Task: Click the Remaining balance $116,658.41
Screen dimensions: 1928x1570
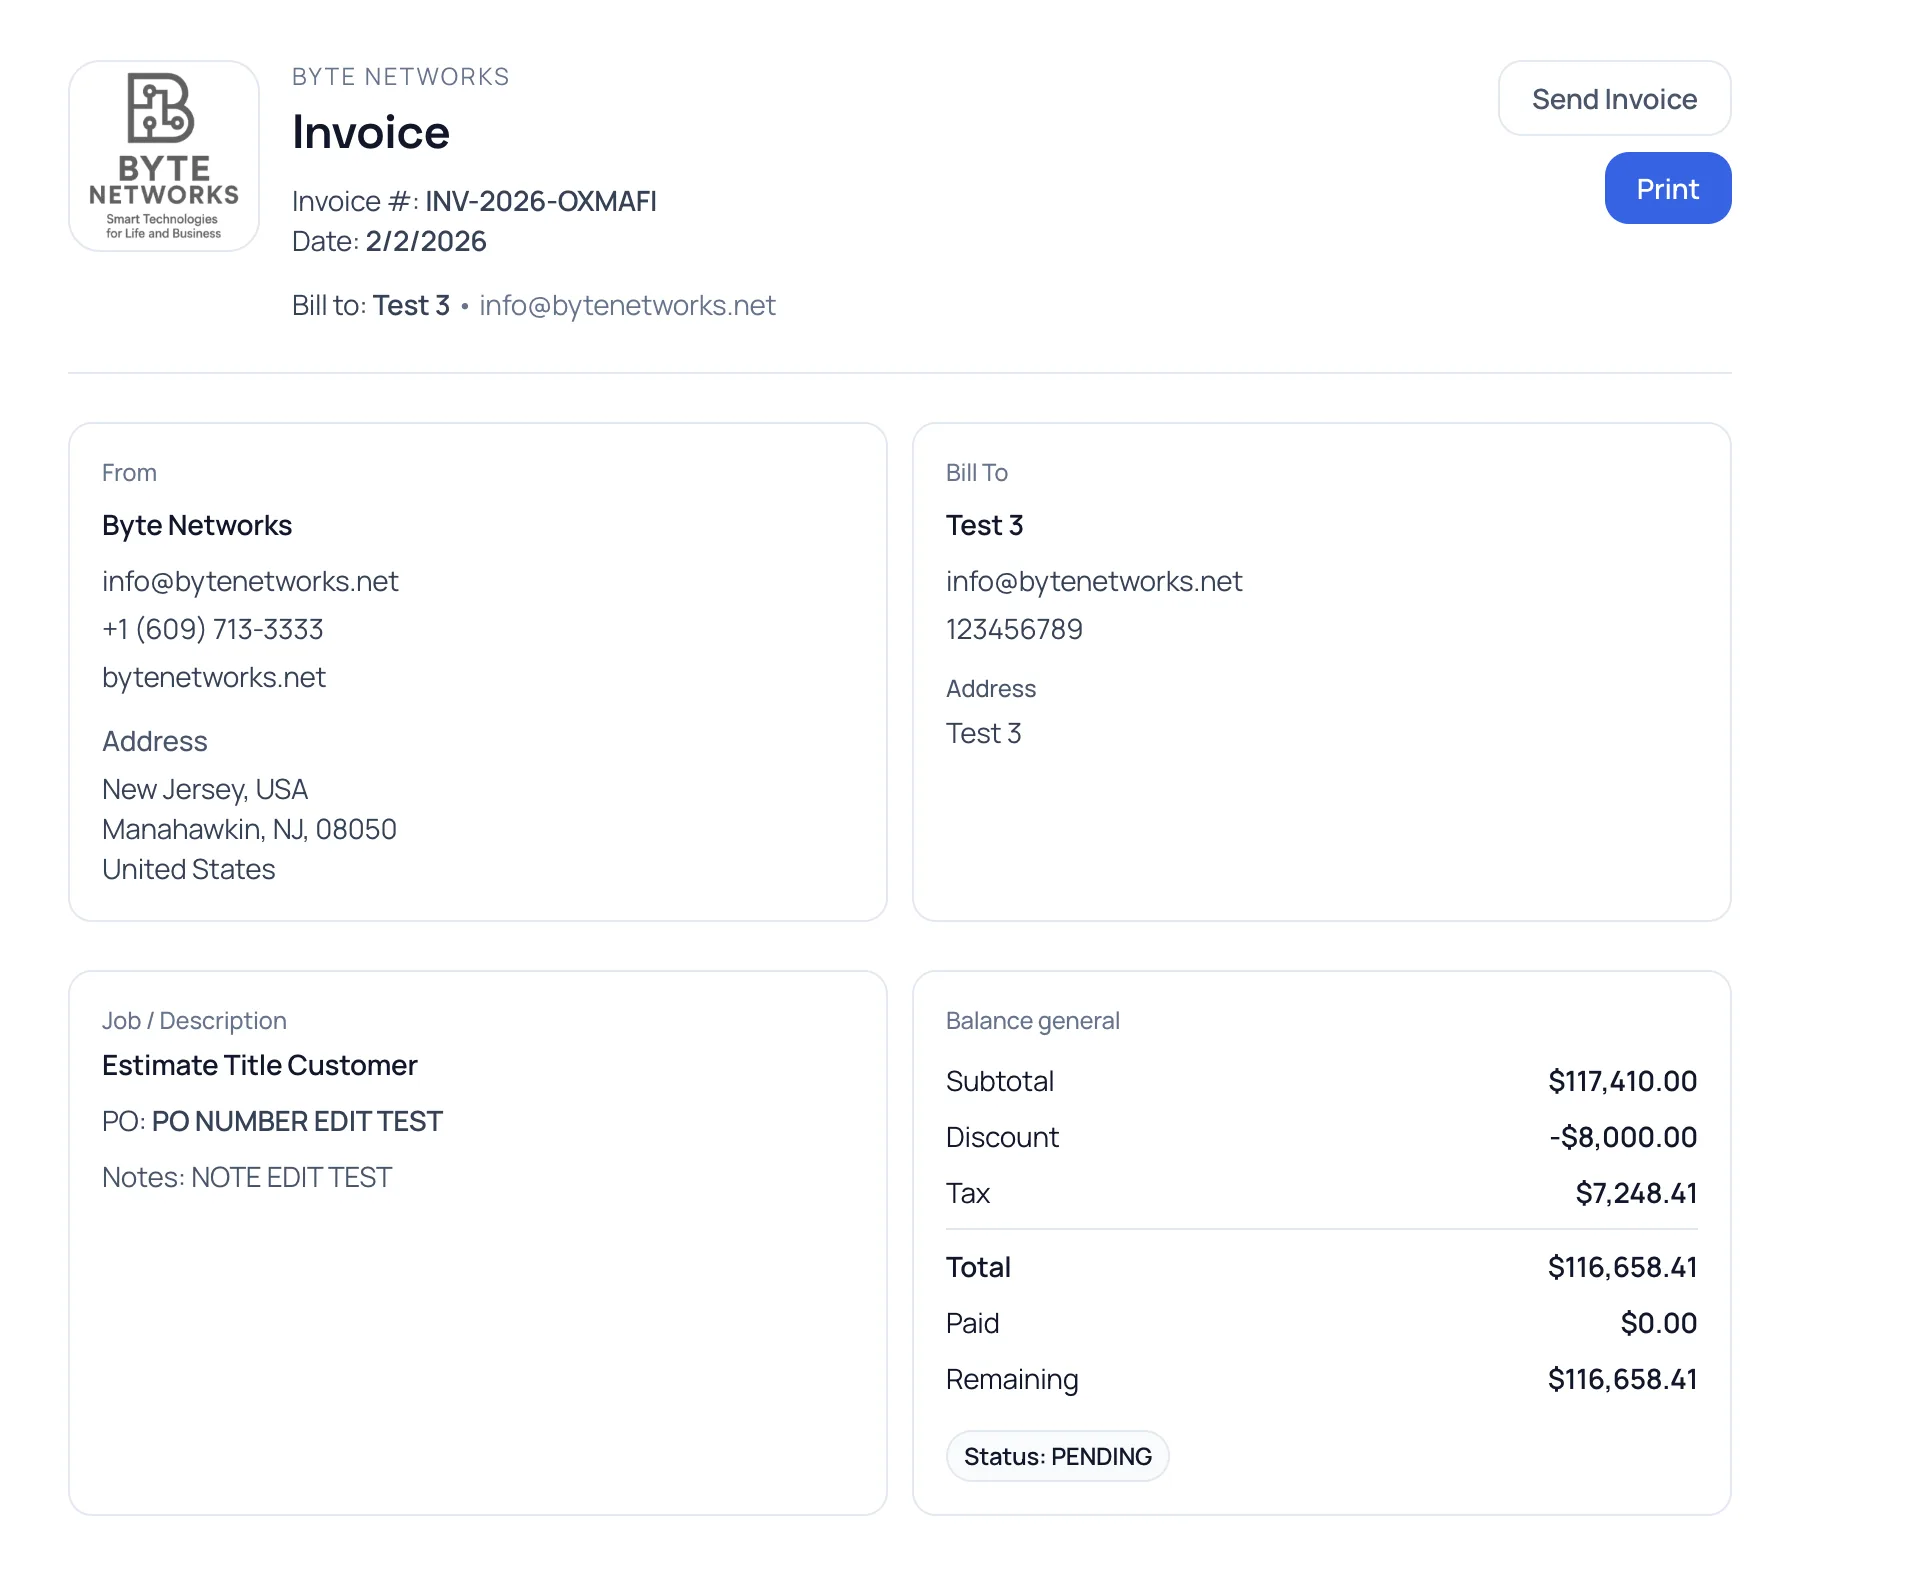Action: tap(1622, 1379)
